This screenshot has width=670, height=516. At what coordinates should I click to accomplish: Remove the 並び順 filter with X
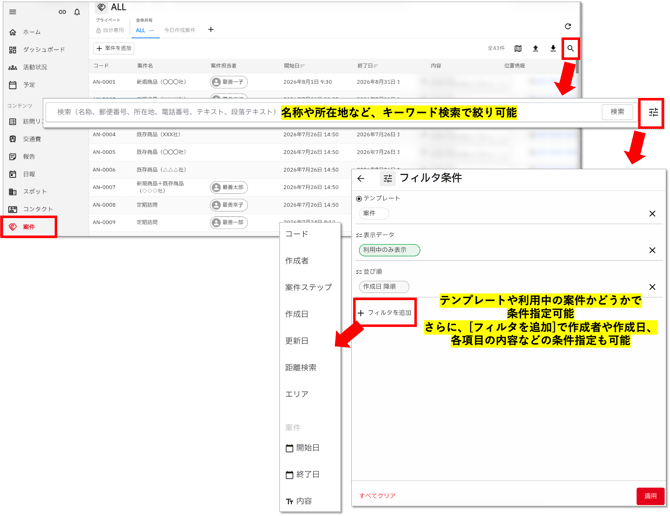pyautogui.click(x=652, y=287)
